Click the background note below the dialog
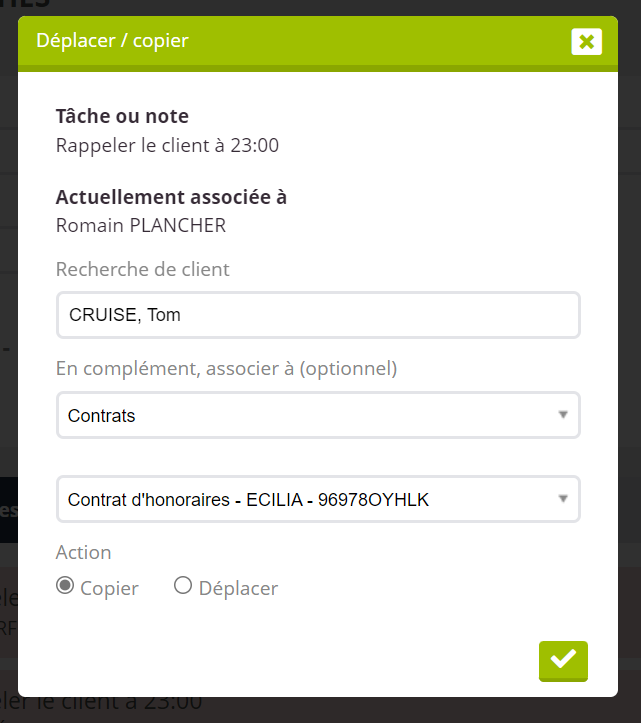 click(x=110, y=705)
